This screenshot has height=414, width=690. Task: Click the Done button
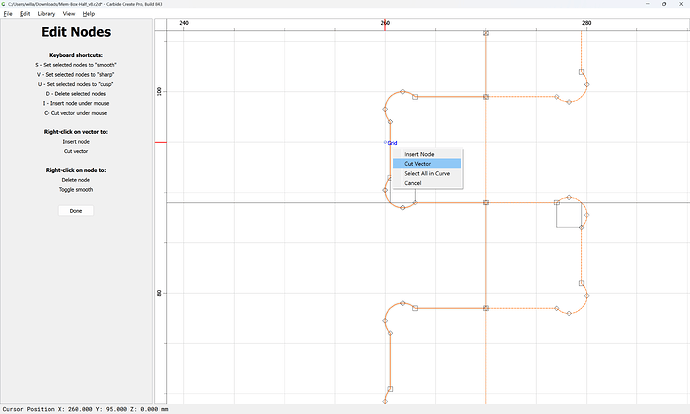(76, 211)
